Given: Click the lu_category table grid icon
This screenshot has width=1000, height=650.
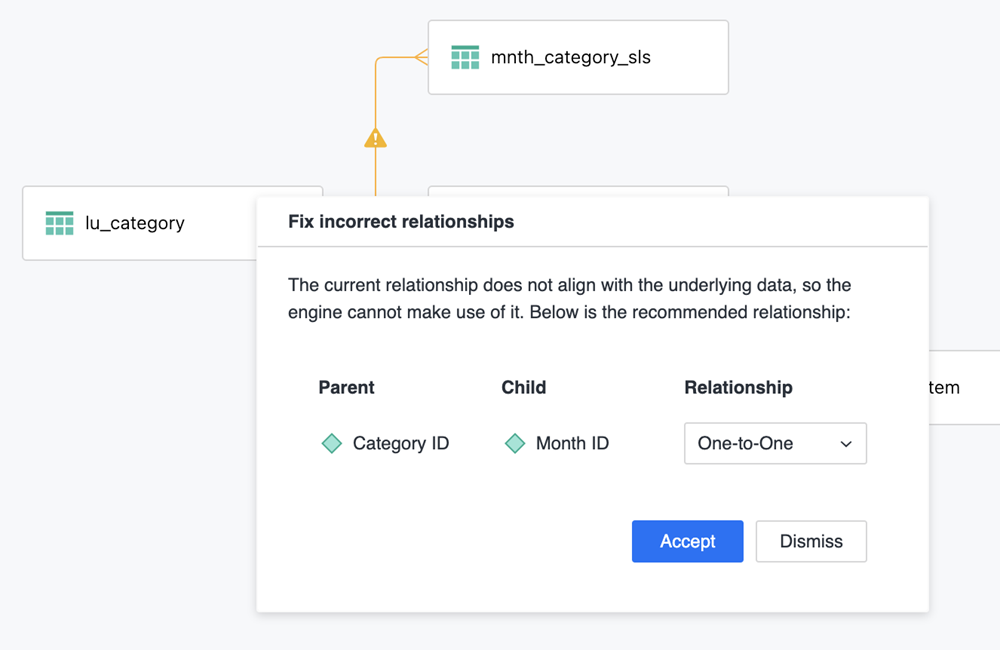Looking at the screenshot, I should [60, 223].
